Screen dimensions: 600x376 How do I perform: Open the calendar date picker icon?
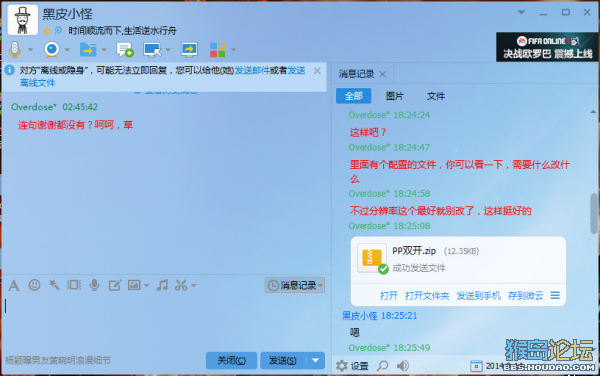pos(476,366)
